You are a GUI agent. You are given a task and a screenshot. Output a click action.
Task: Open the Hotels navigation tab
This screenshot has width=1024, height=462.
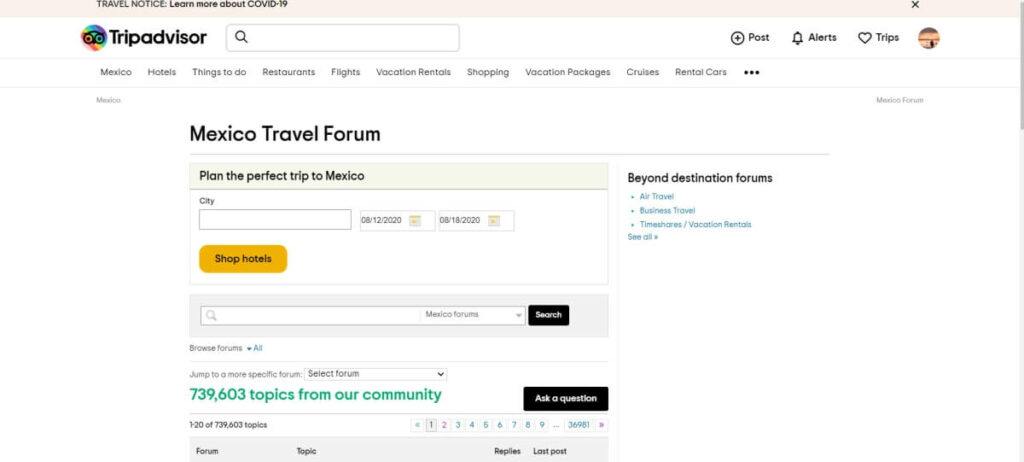pyautogui.click(x=161, y=73)
